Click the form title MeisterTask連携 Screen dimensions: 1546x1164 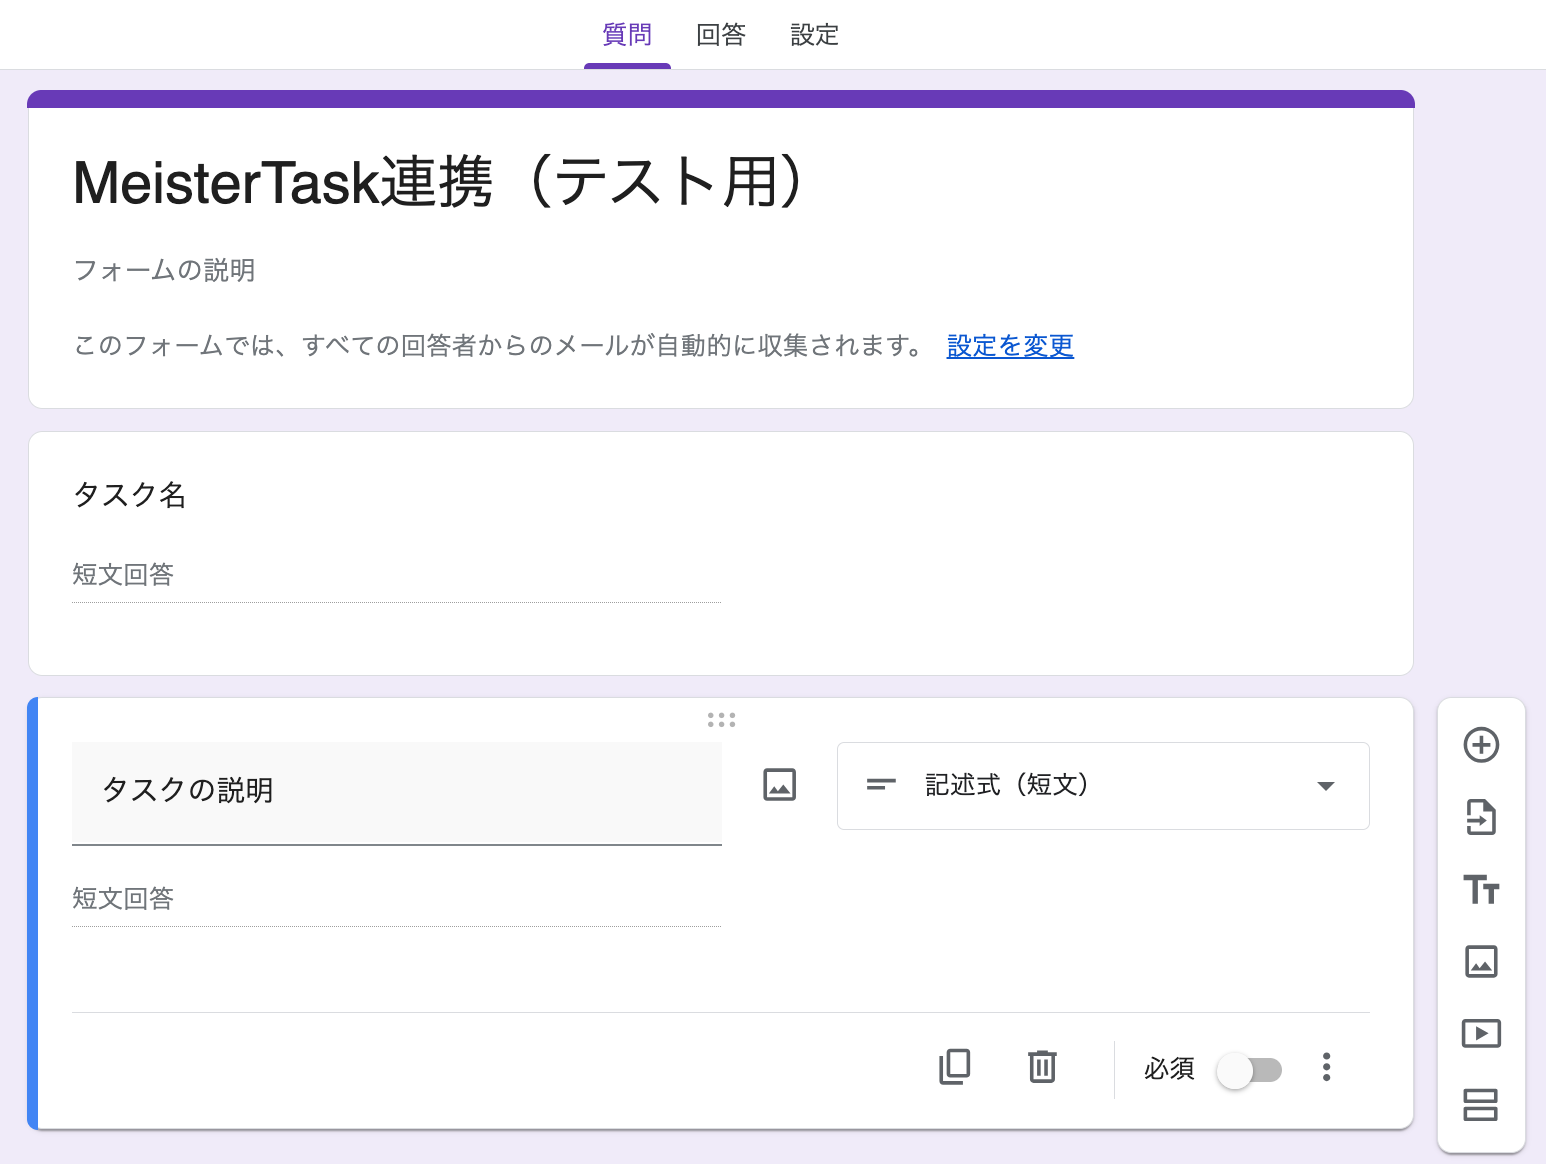[x=438, y=184]
